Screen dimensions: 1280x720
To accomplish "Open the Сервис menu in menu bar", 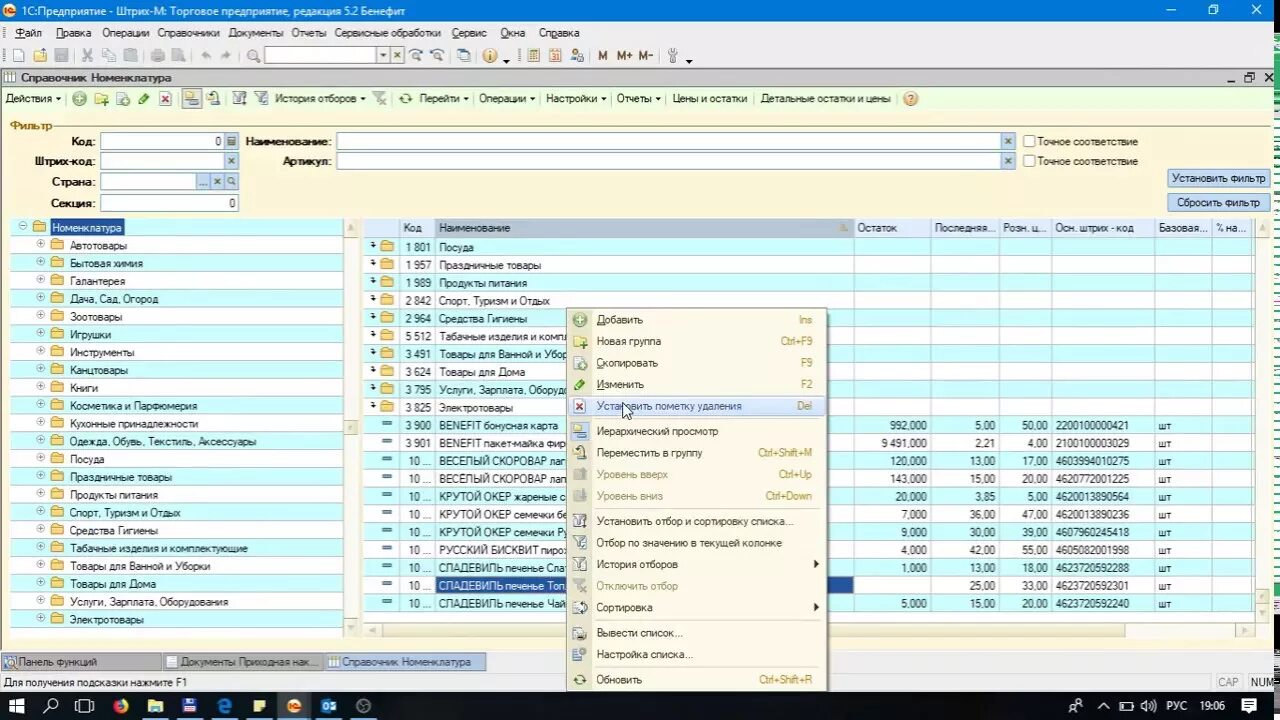I will tap(469, 33).
